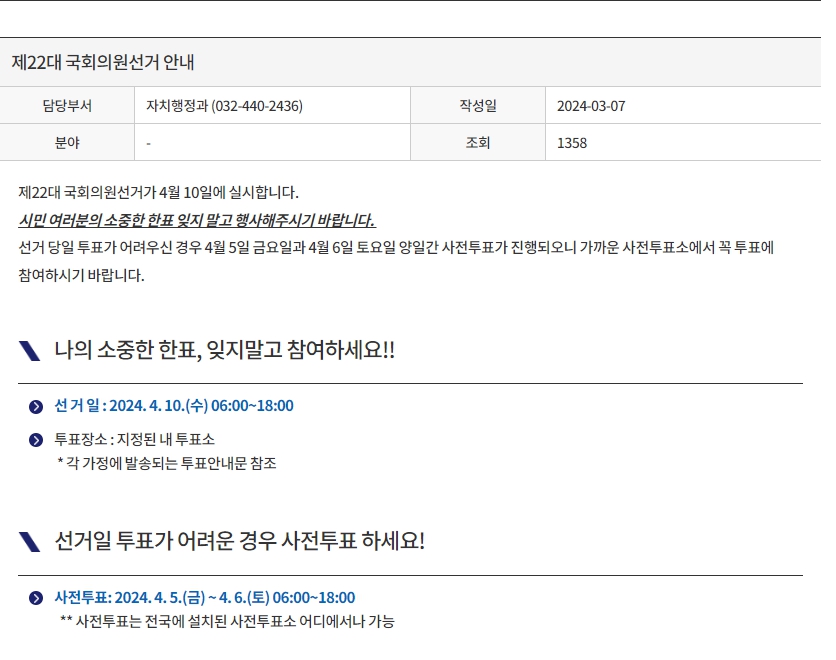The image size is (836, 660).
Task: Click the note '각 가정에 발송되는 투표안내문 참조'
Action: [167, 463]
